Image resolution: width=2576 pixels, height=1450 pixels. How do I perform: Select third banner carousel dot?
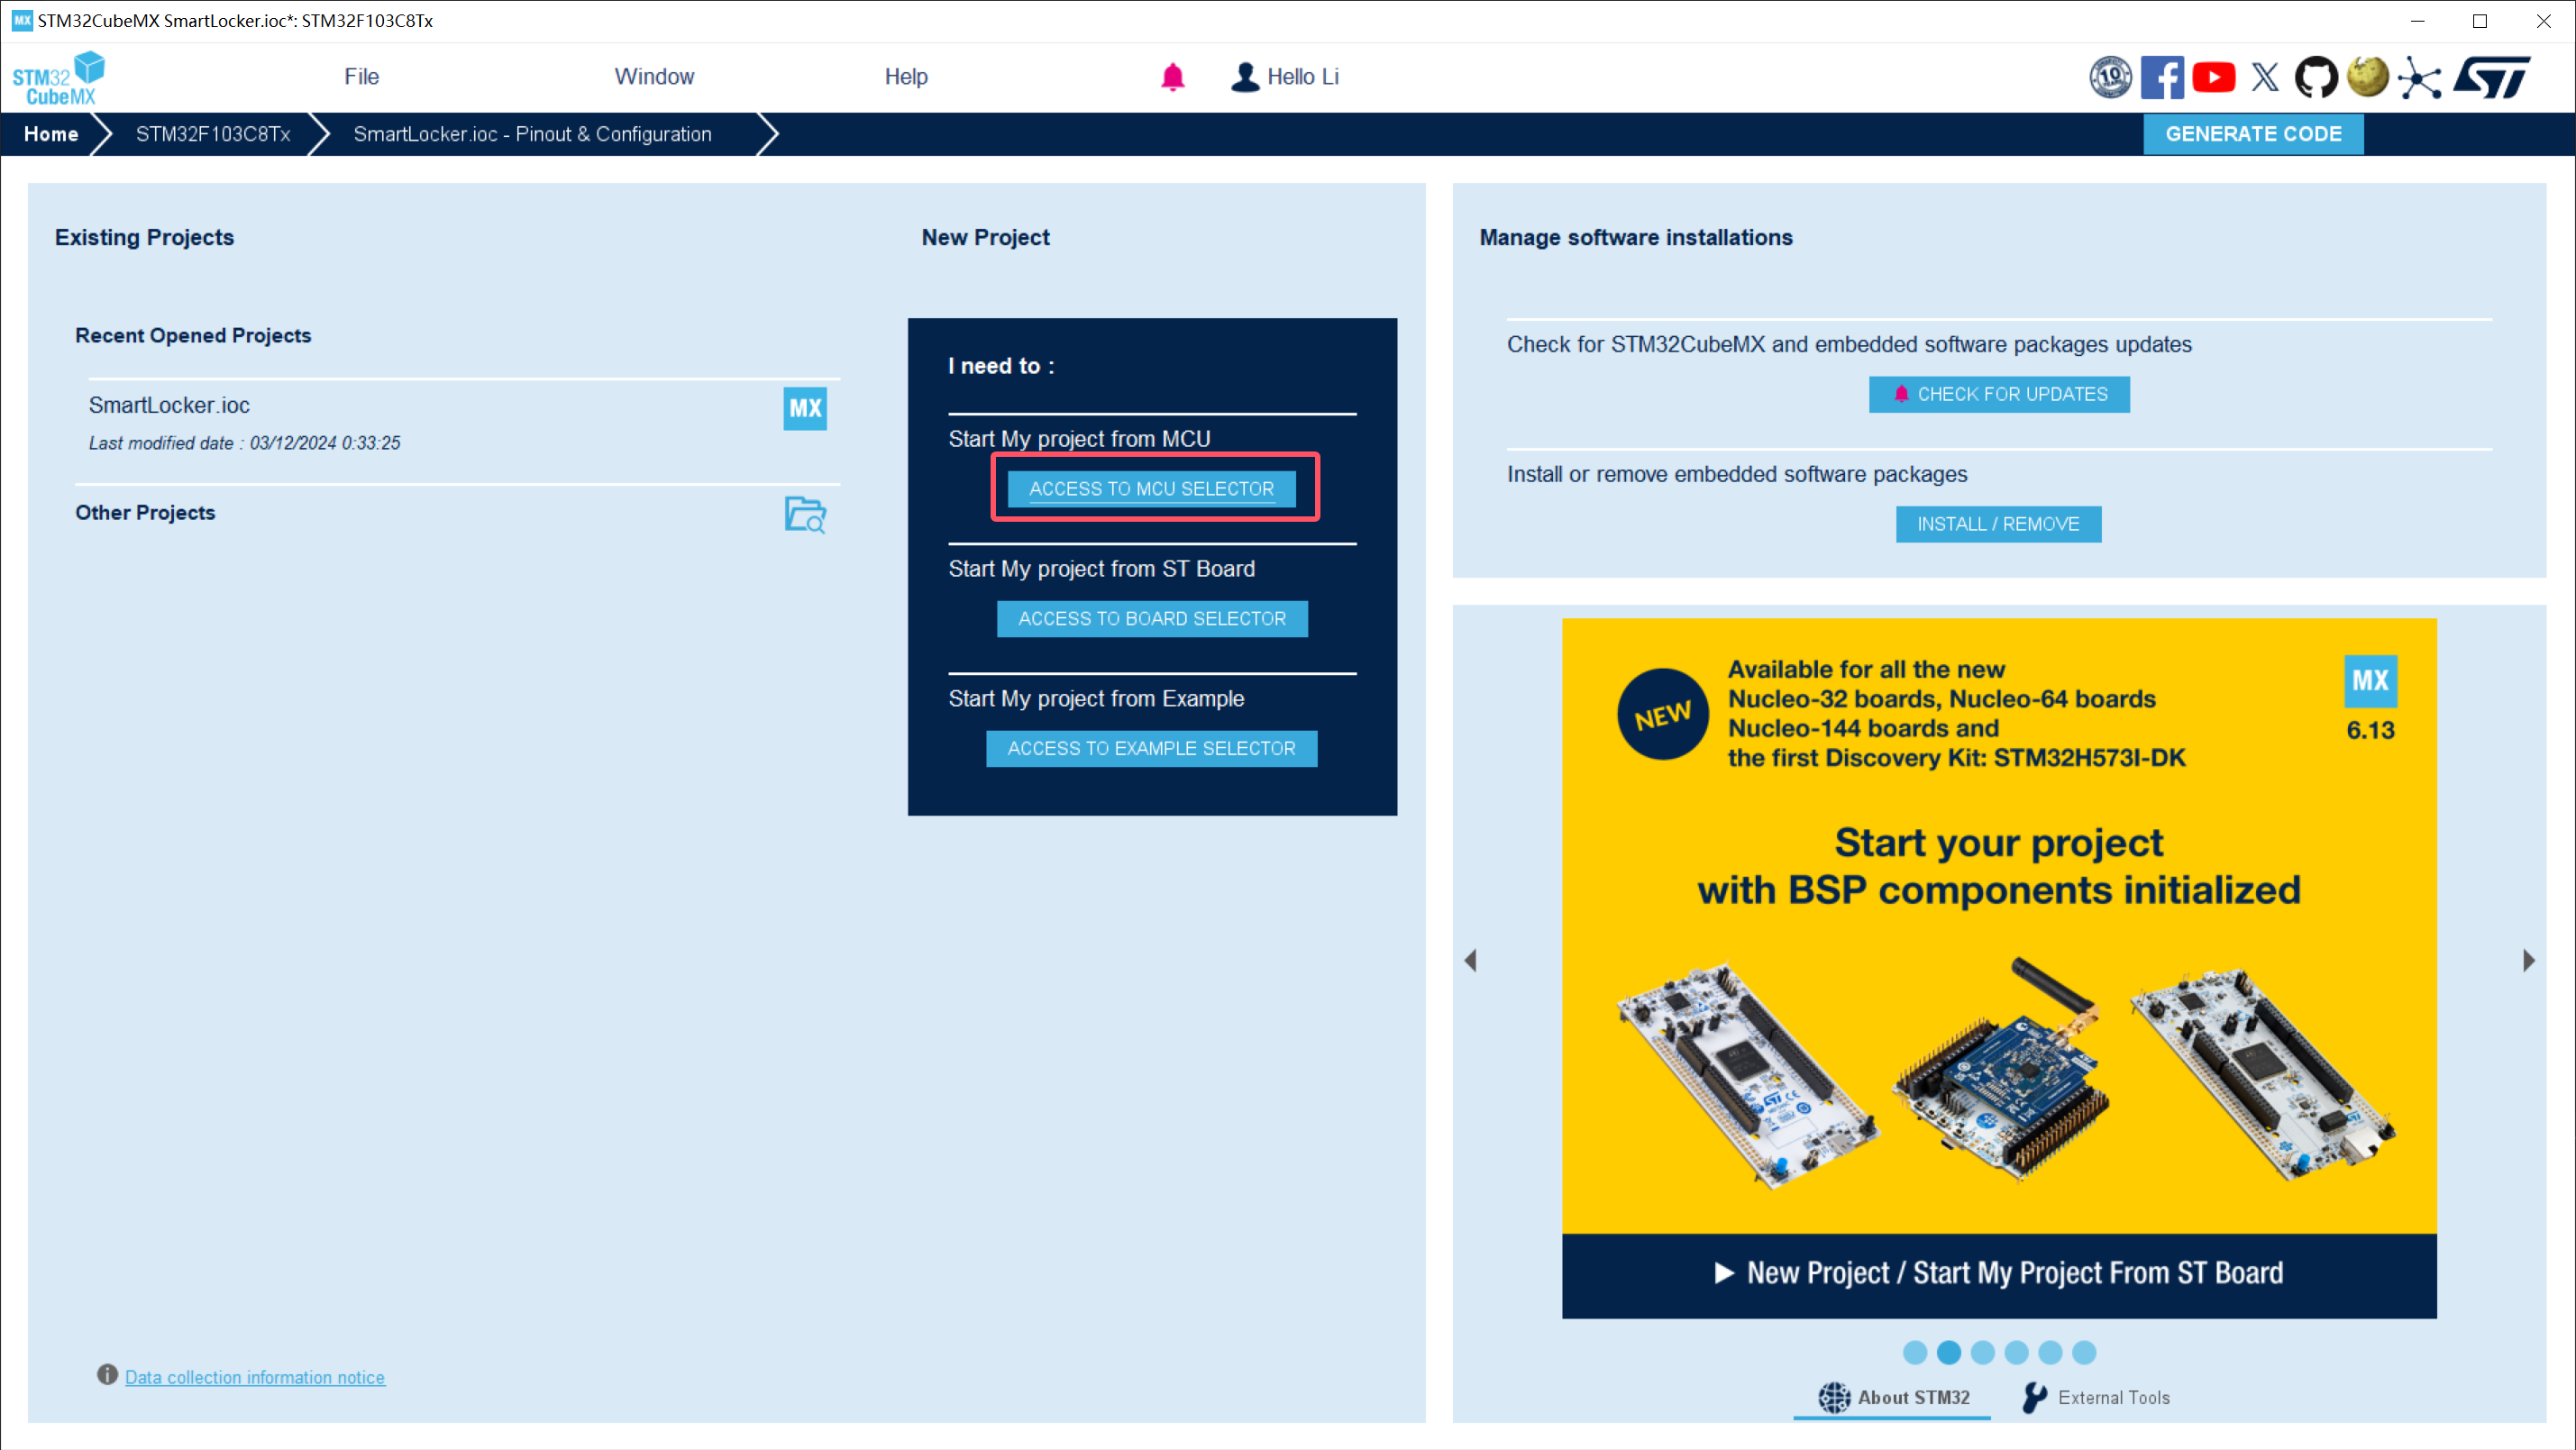1982,1352
